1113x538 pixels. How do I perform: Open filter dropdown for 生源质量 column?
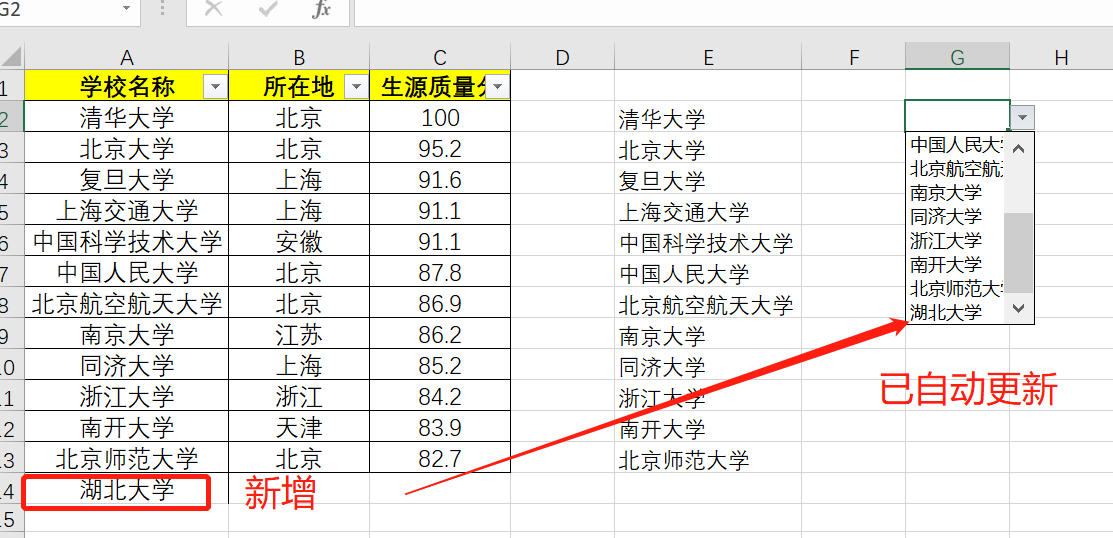pos(497,87)
